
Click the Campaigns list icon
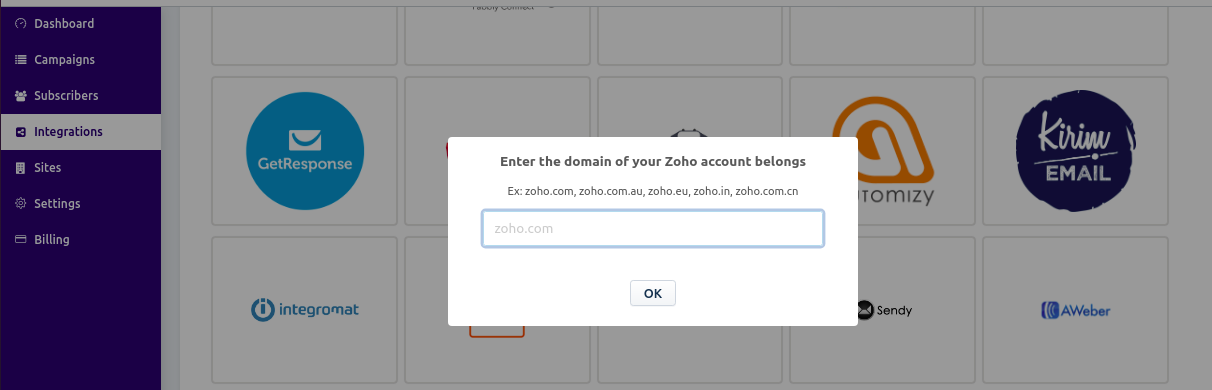pyautogui.click(x=21, y=60)
